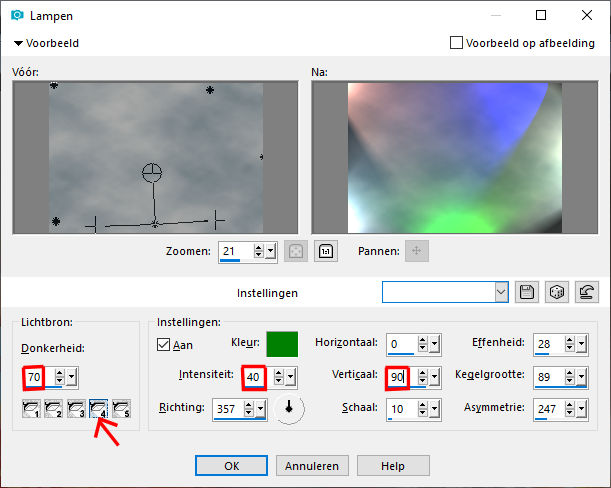Maximize the Lampen dialog window
This screenshot has width=611, height=488.
click(x=541, y=15)
